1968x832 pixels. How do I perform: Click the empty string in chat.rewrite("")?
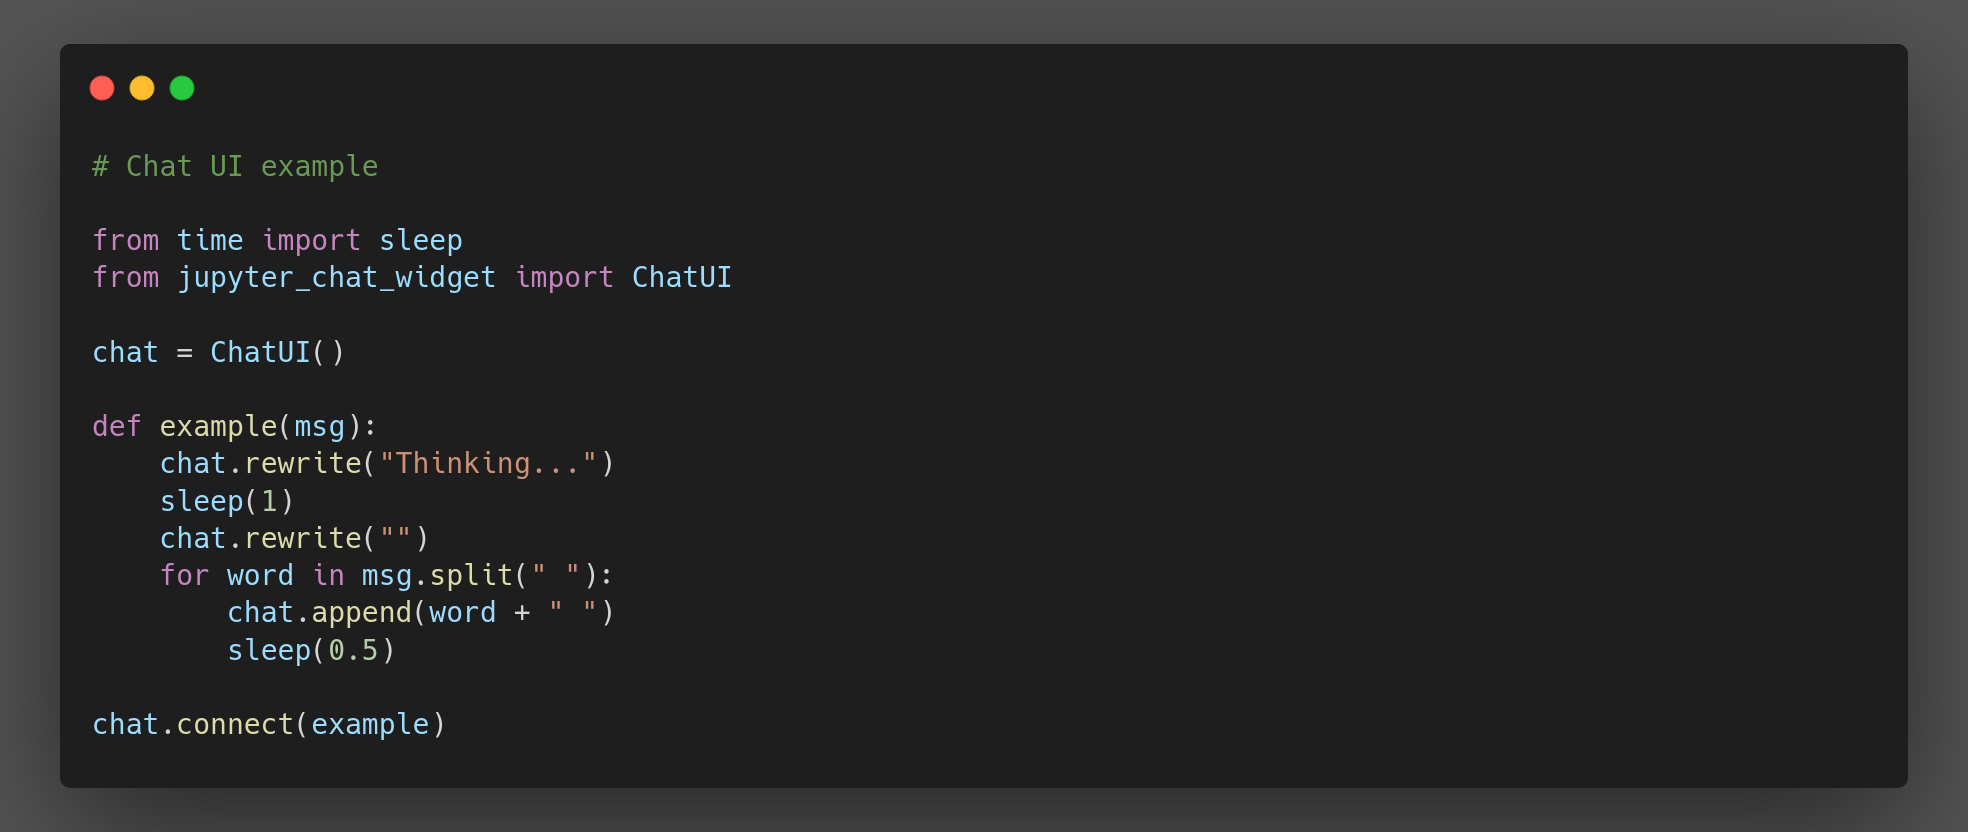point(395,539)
